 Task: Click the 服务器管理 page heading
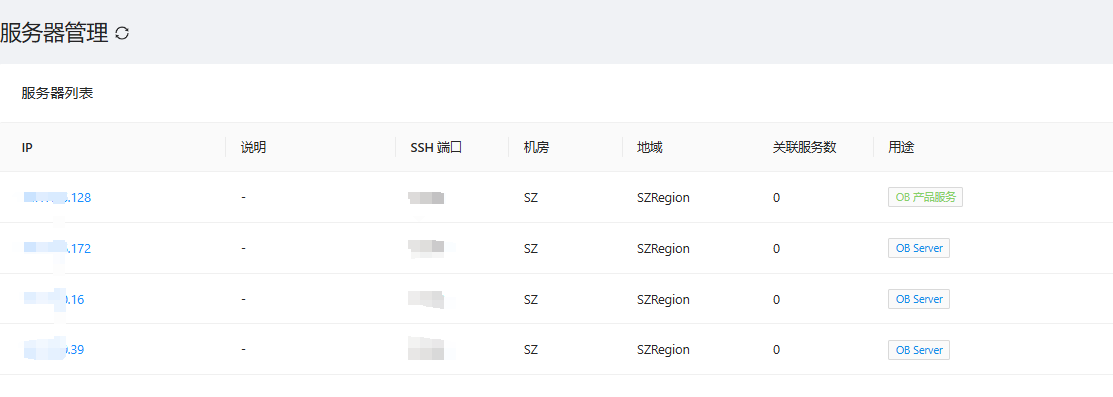tap(54, 33)
